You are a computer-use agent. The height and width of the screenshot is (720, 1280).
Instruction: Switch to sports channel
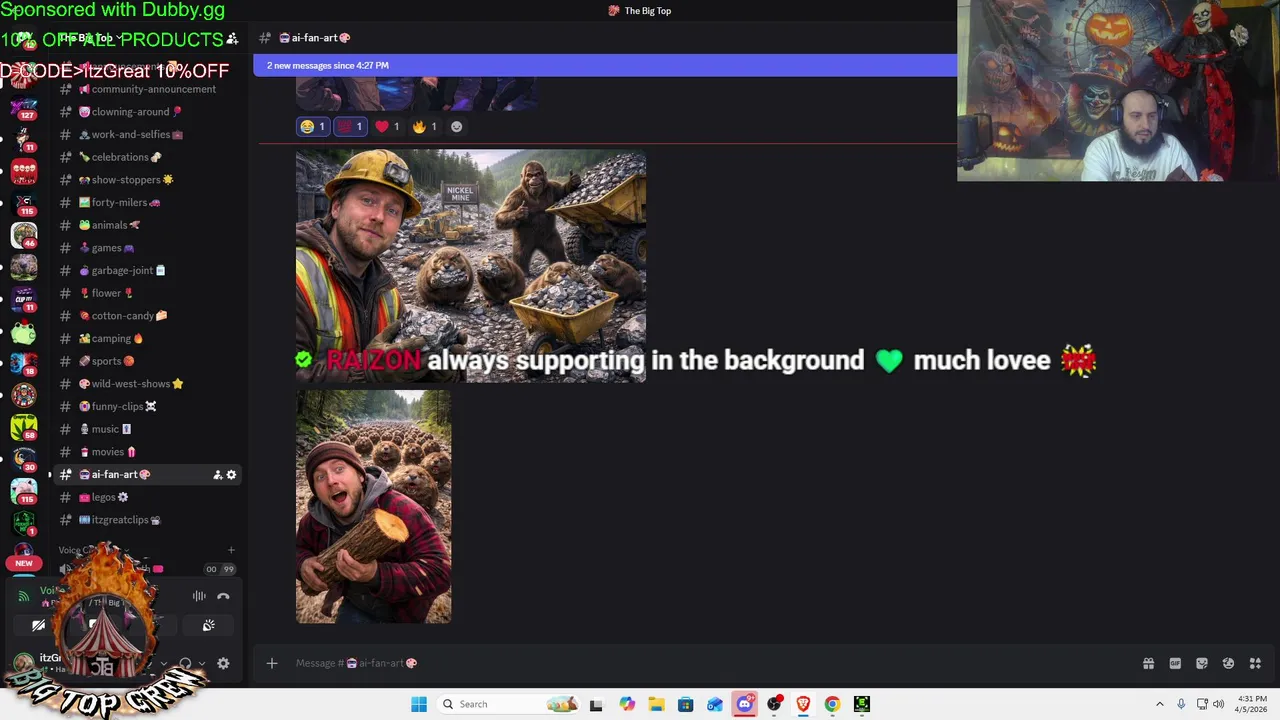(x=148, y=361)
